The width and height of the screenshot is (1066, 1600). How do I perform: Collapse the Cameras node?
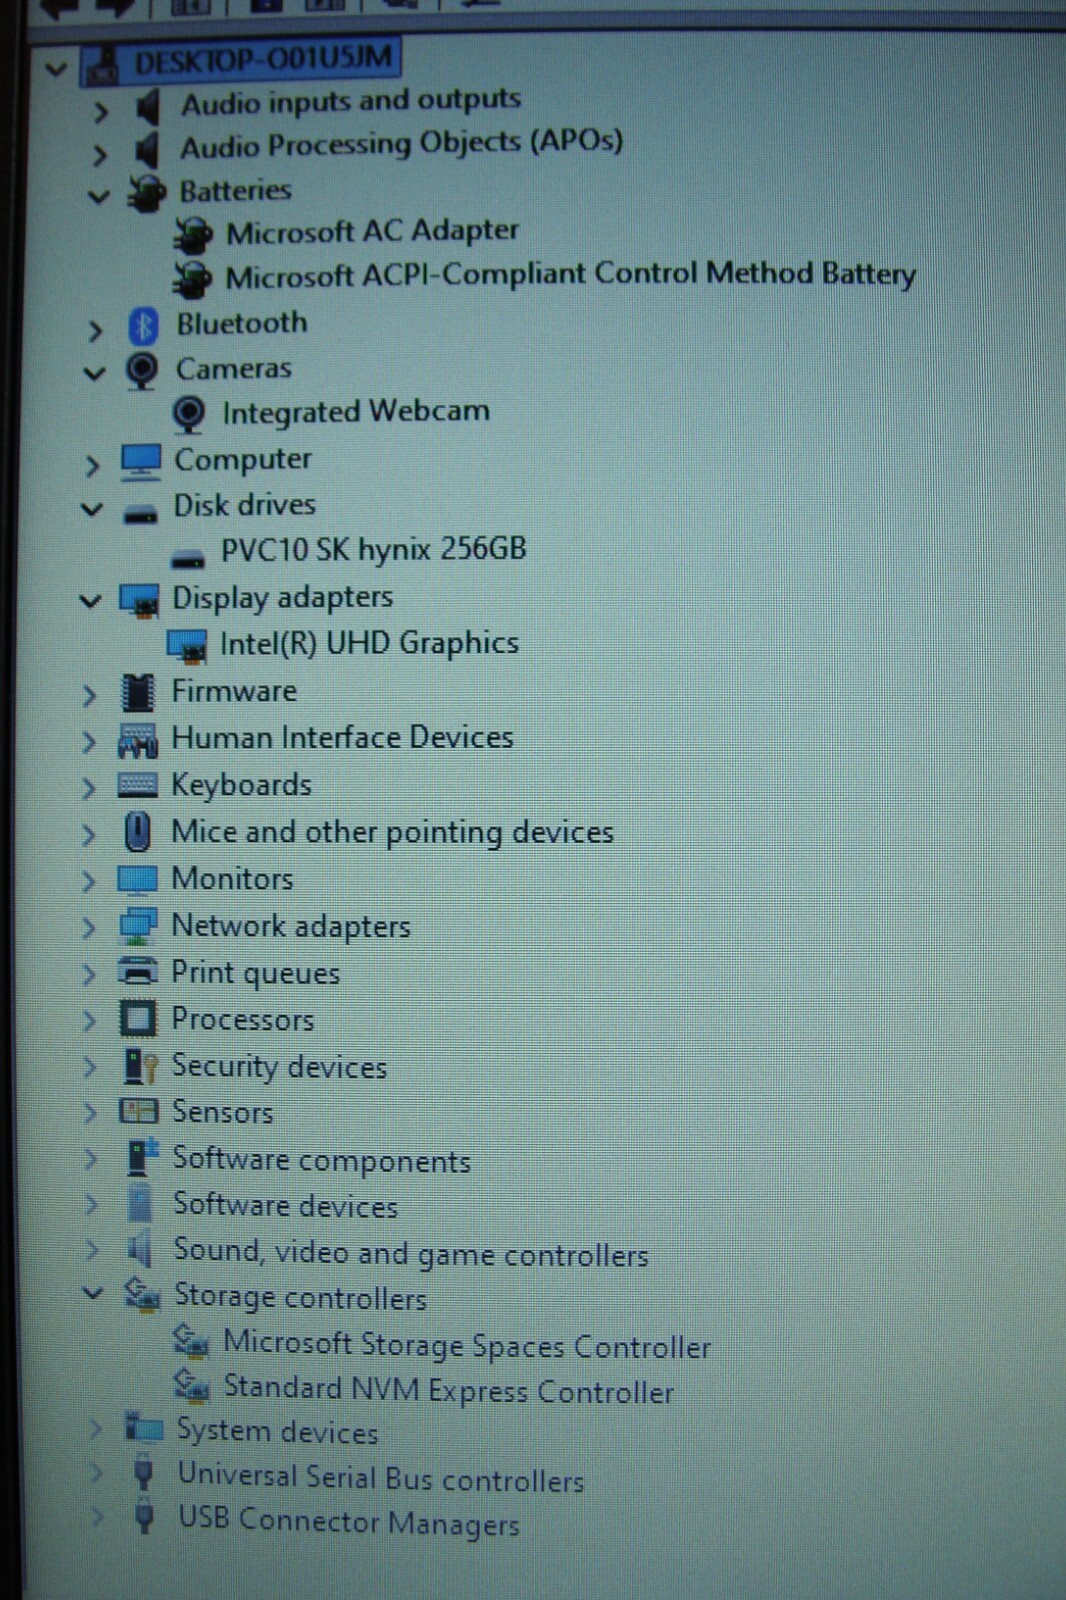94,374
